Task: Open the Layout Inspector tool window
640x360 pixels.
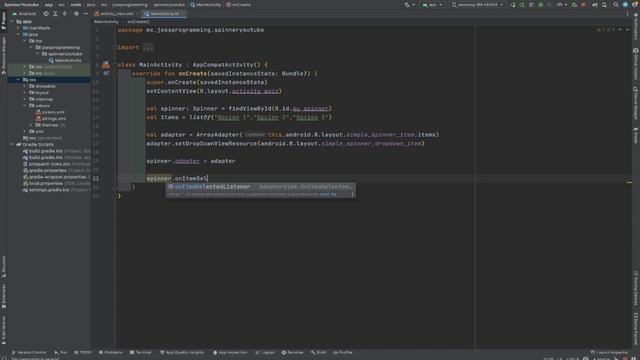Action: point(609,352)
